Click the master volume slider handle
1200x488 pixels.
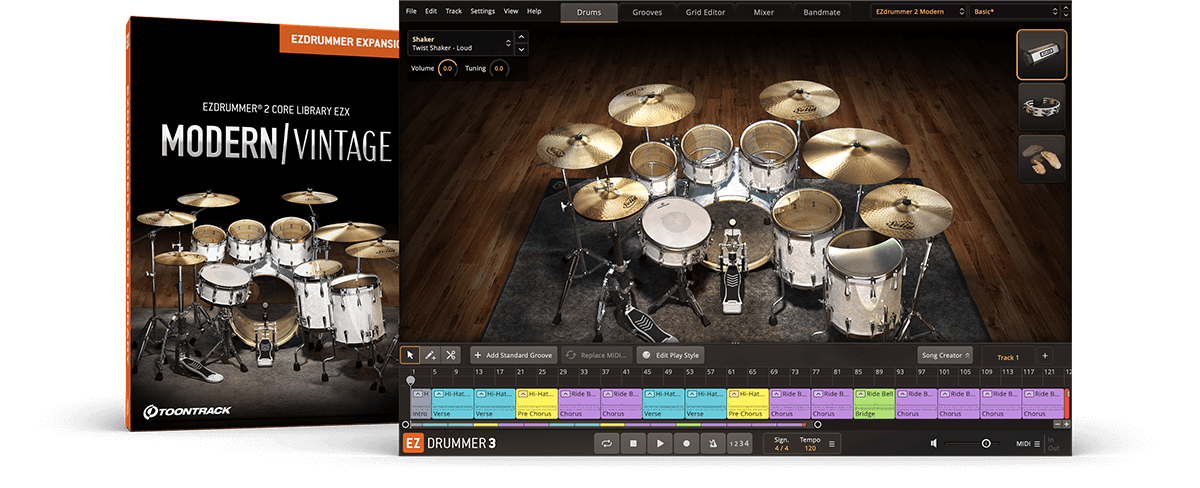click(x=986, y=443)
